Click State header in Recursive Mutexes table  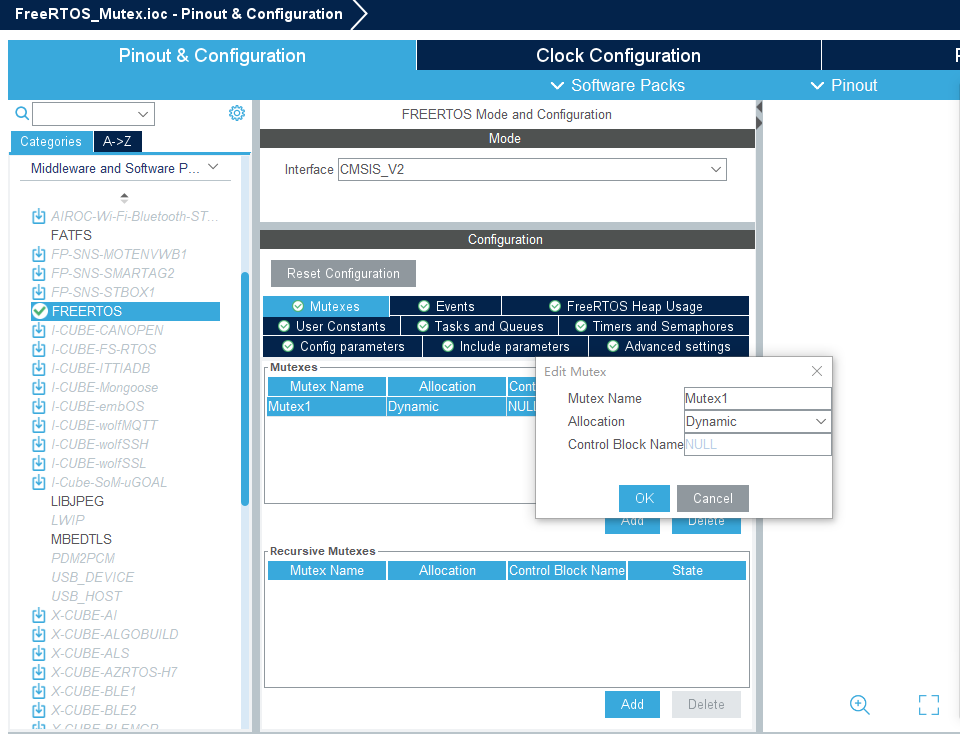coord(687,571)
